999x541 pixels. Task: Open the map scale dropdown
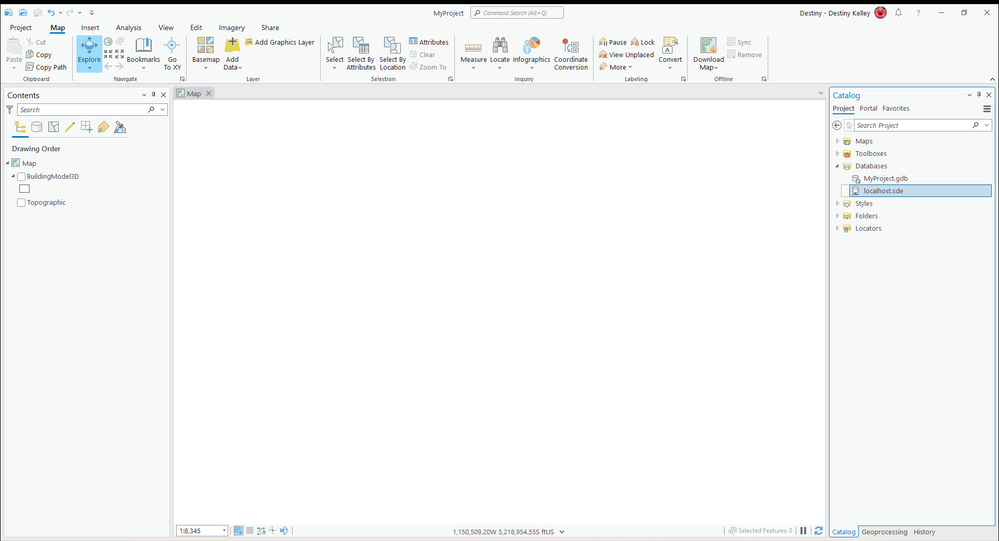coord(224,531)
